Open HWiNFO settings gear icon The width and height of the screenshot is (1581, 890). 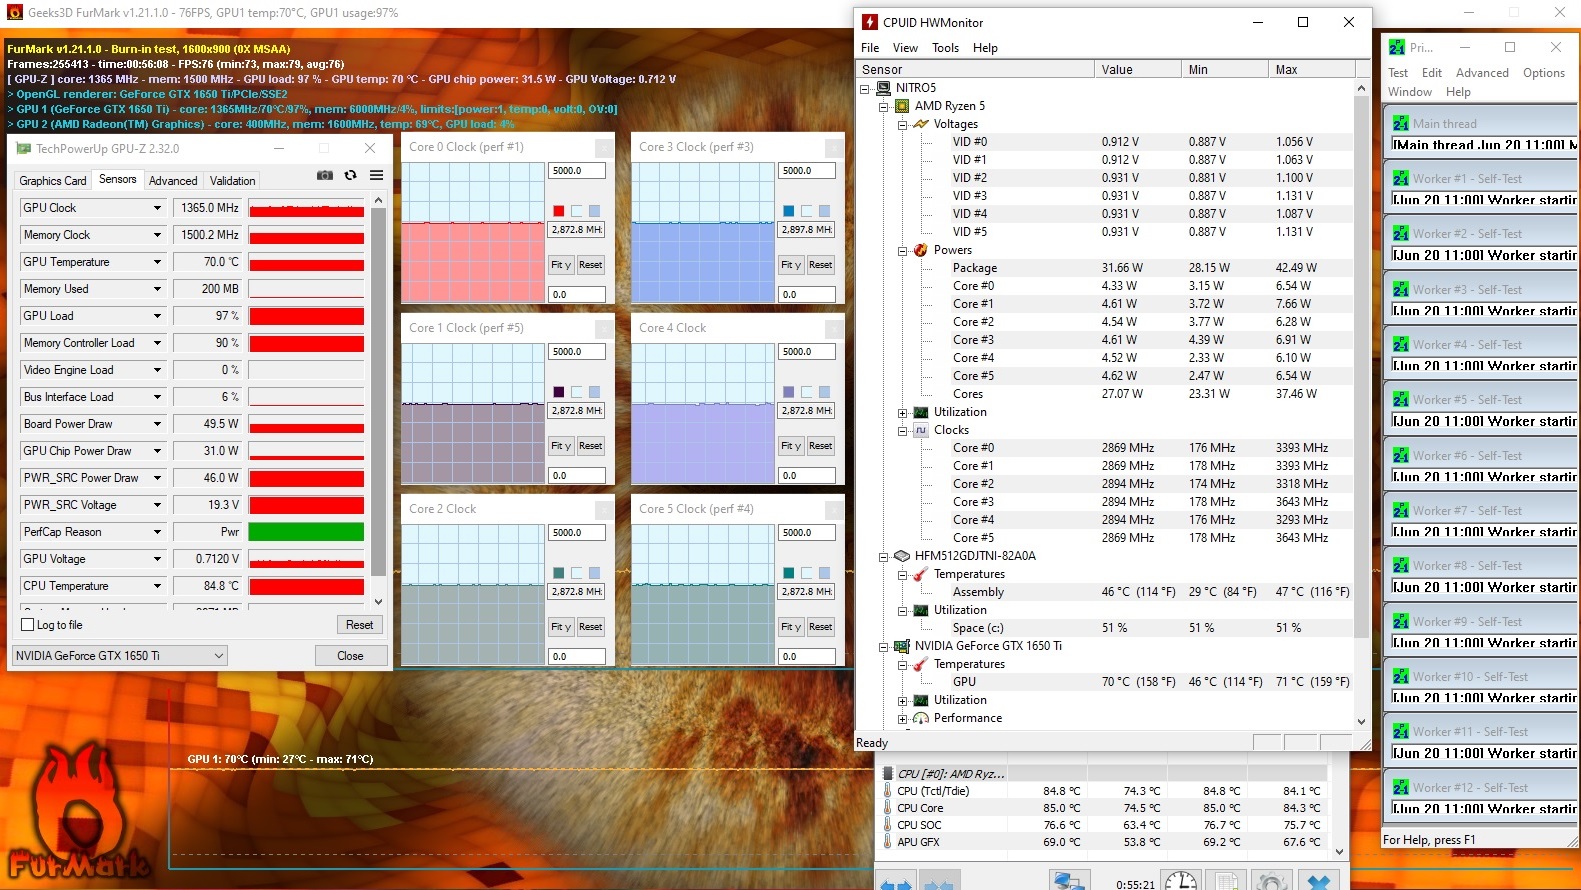(1272, 882)
